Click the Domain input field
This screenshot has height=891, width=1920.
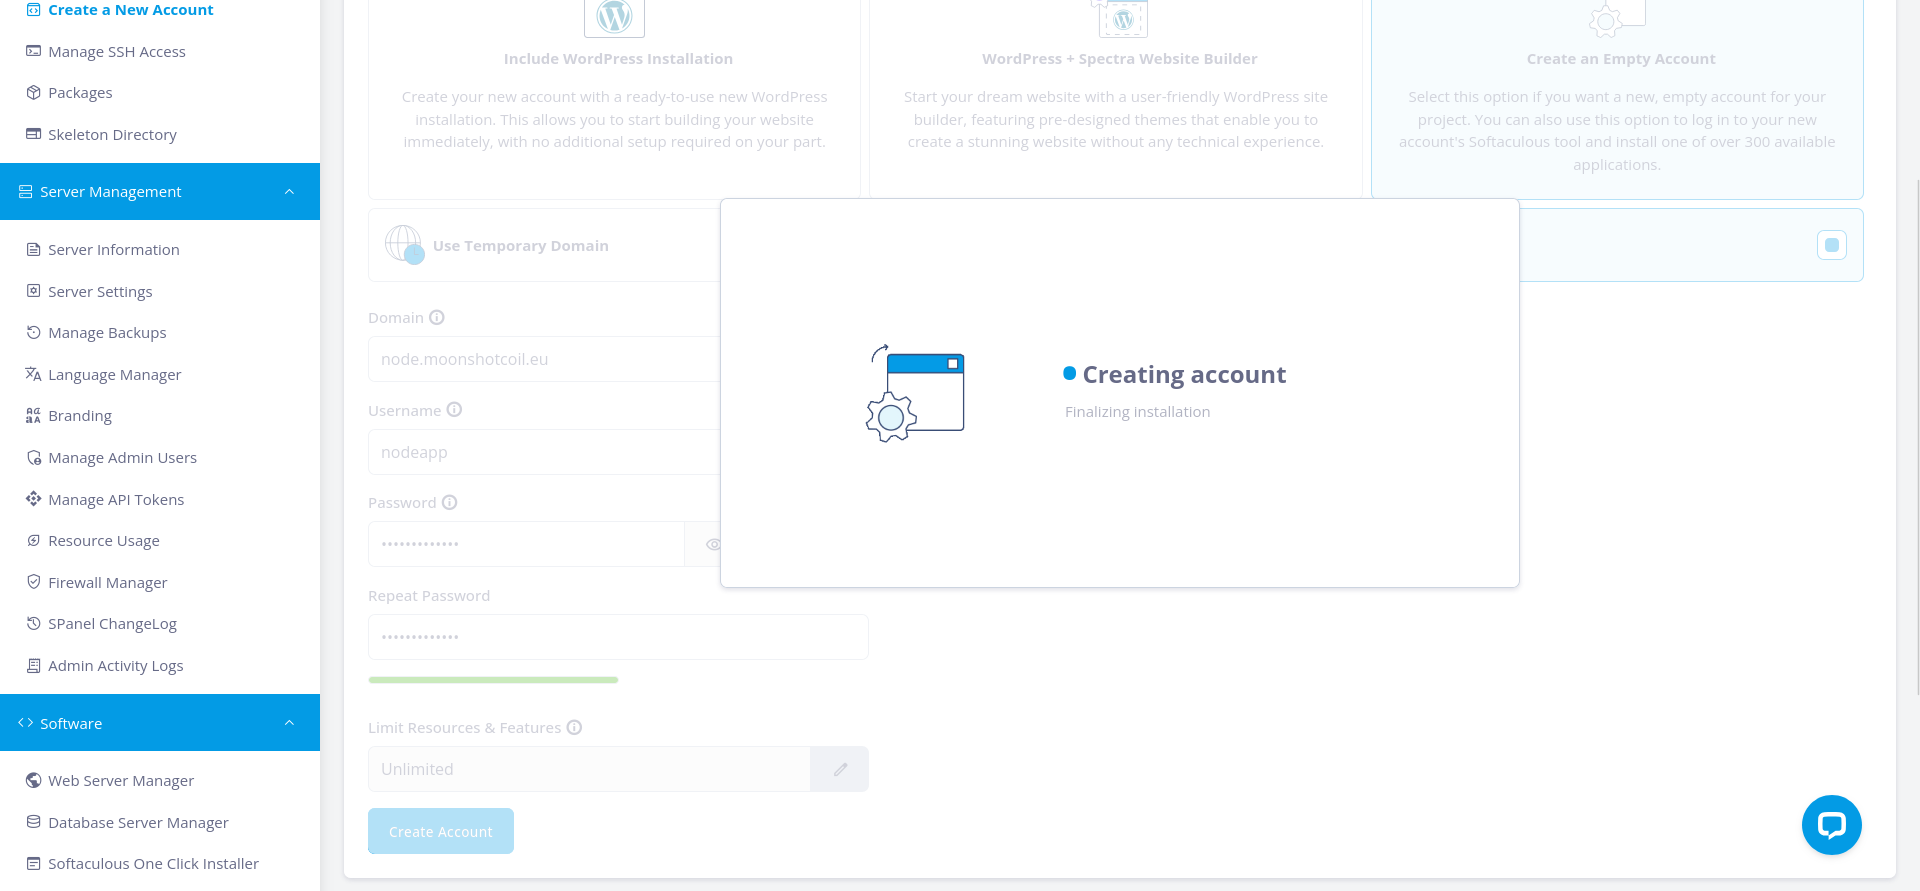pyautogui.click(x=544, y=359)
